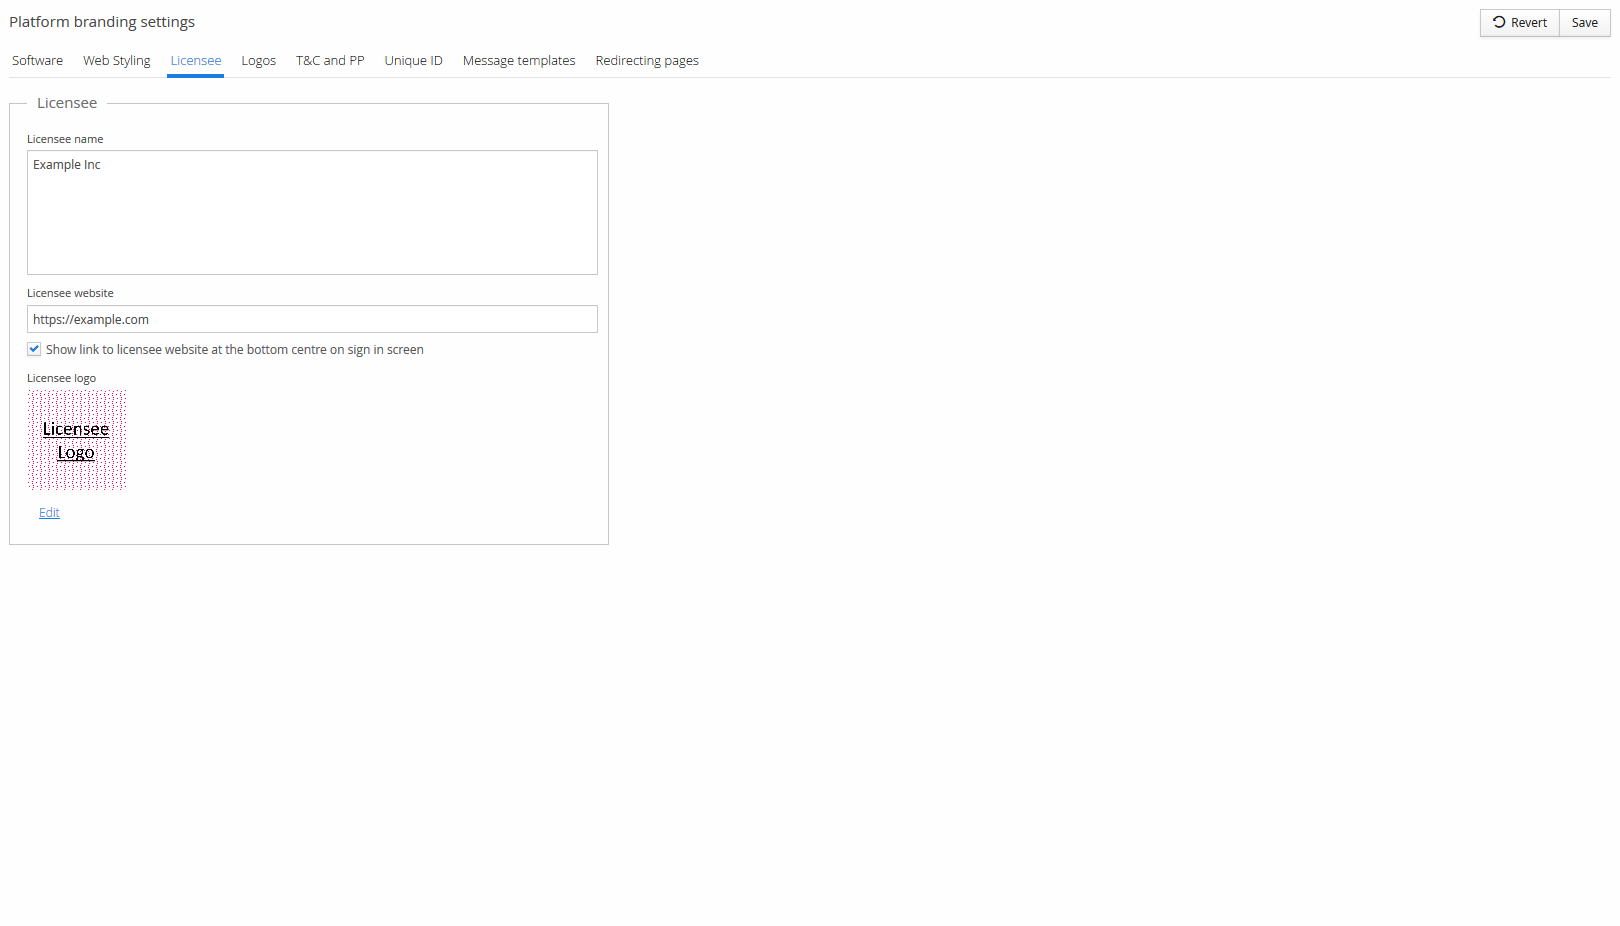Click into the Licensee website URL field
This screenshot has width=1620, height=926.
click(312, 319)
